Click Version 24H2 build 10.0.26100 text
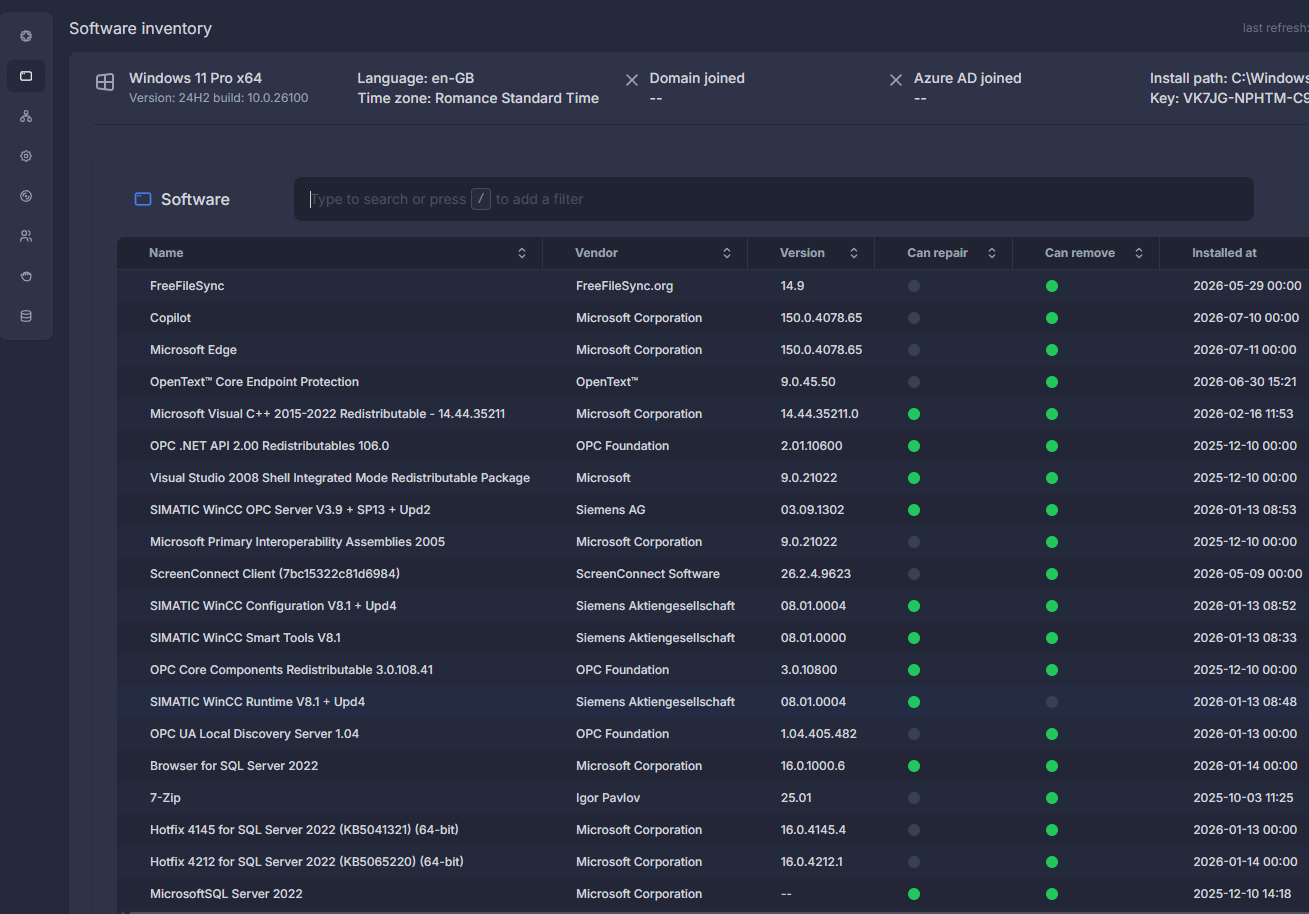The width and height of the screenshot is (1309, 914). 218,98
